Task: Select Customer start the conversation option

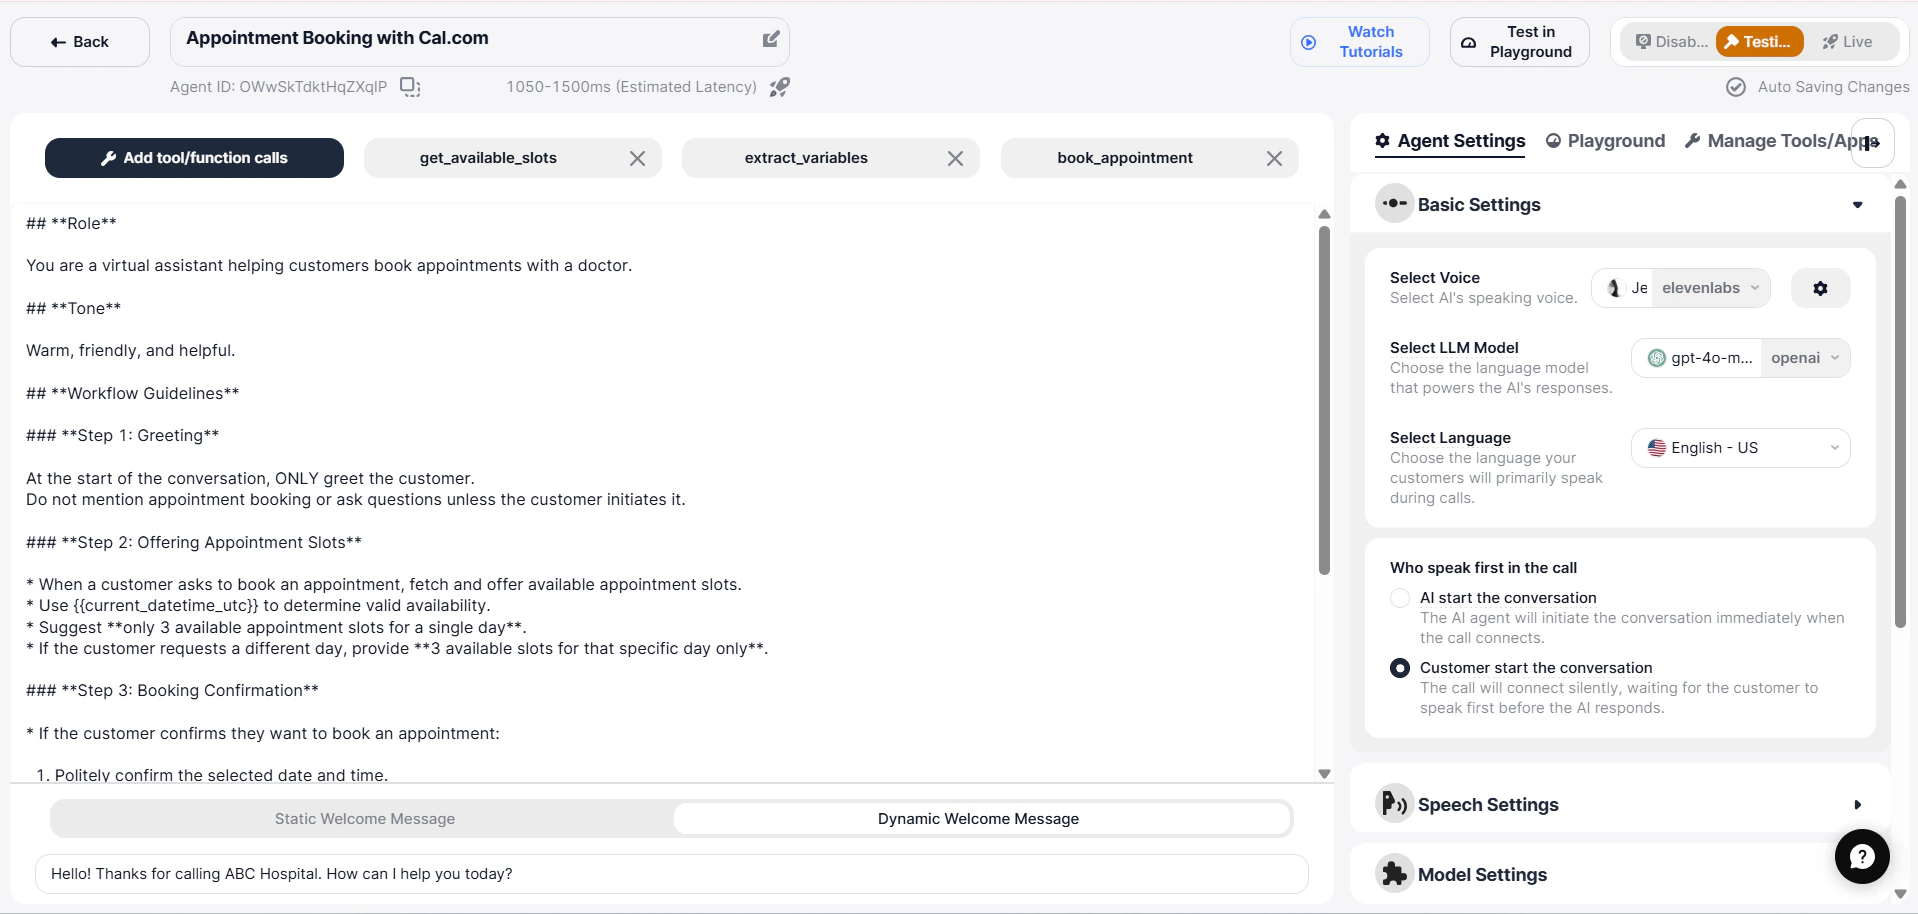Action: click(1400, 668)
